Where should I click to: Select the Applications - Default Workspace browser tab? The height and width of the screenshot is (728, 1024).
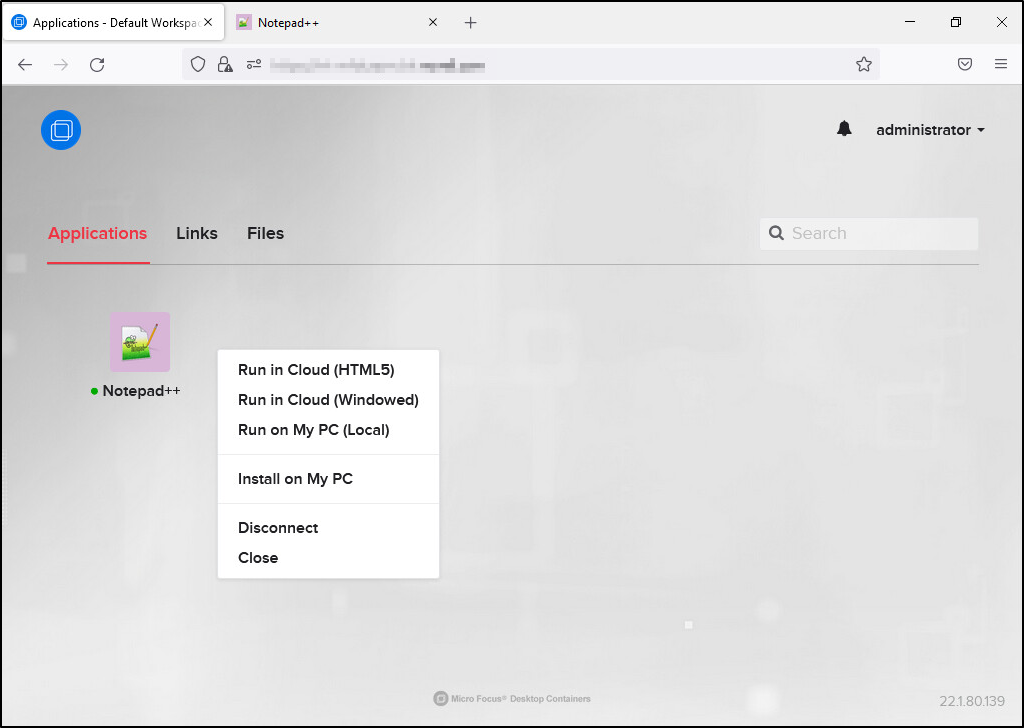click(x=114, y=23)
